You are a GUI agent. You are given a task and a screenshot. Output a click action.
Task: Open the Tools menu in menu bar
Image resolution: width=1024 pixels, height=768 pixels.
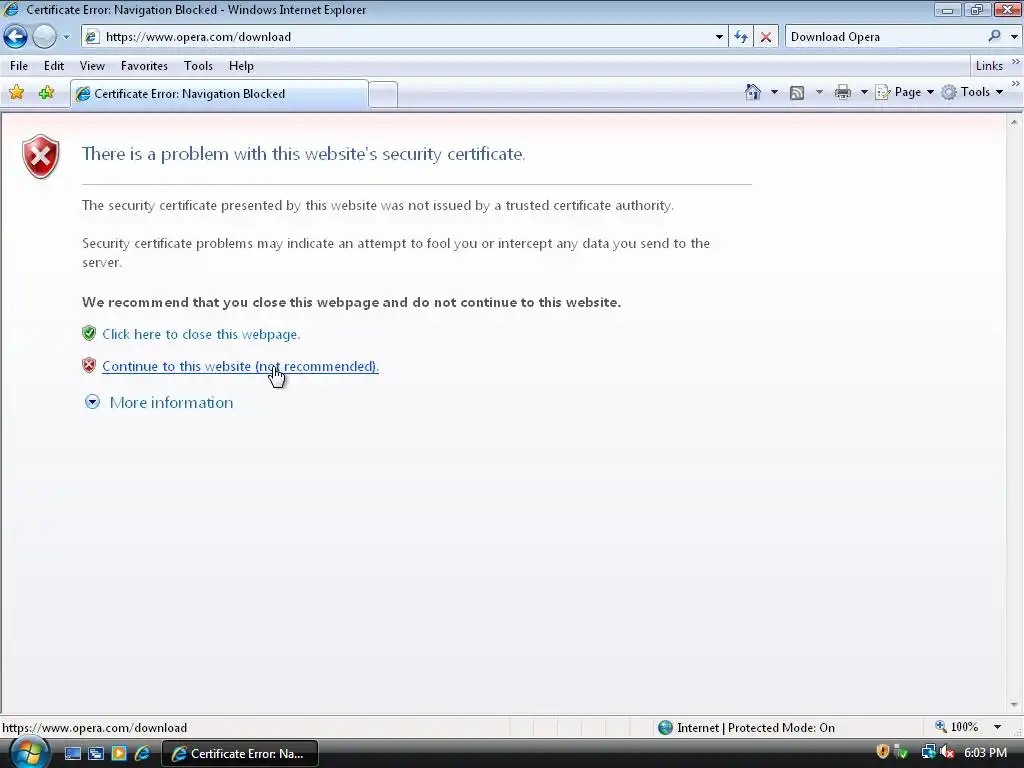click(198, 66)
